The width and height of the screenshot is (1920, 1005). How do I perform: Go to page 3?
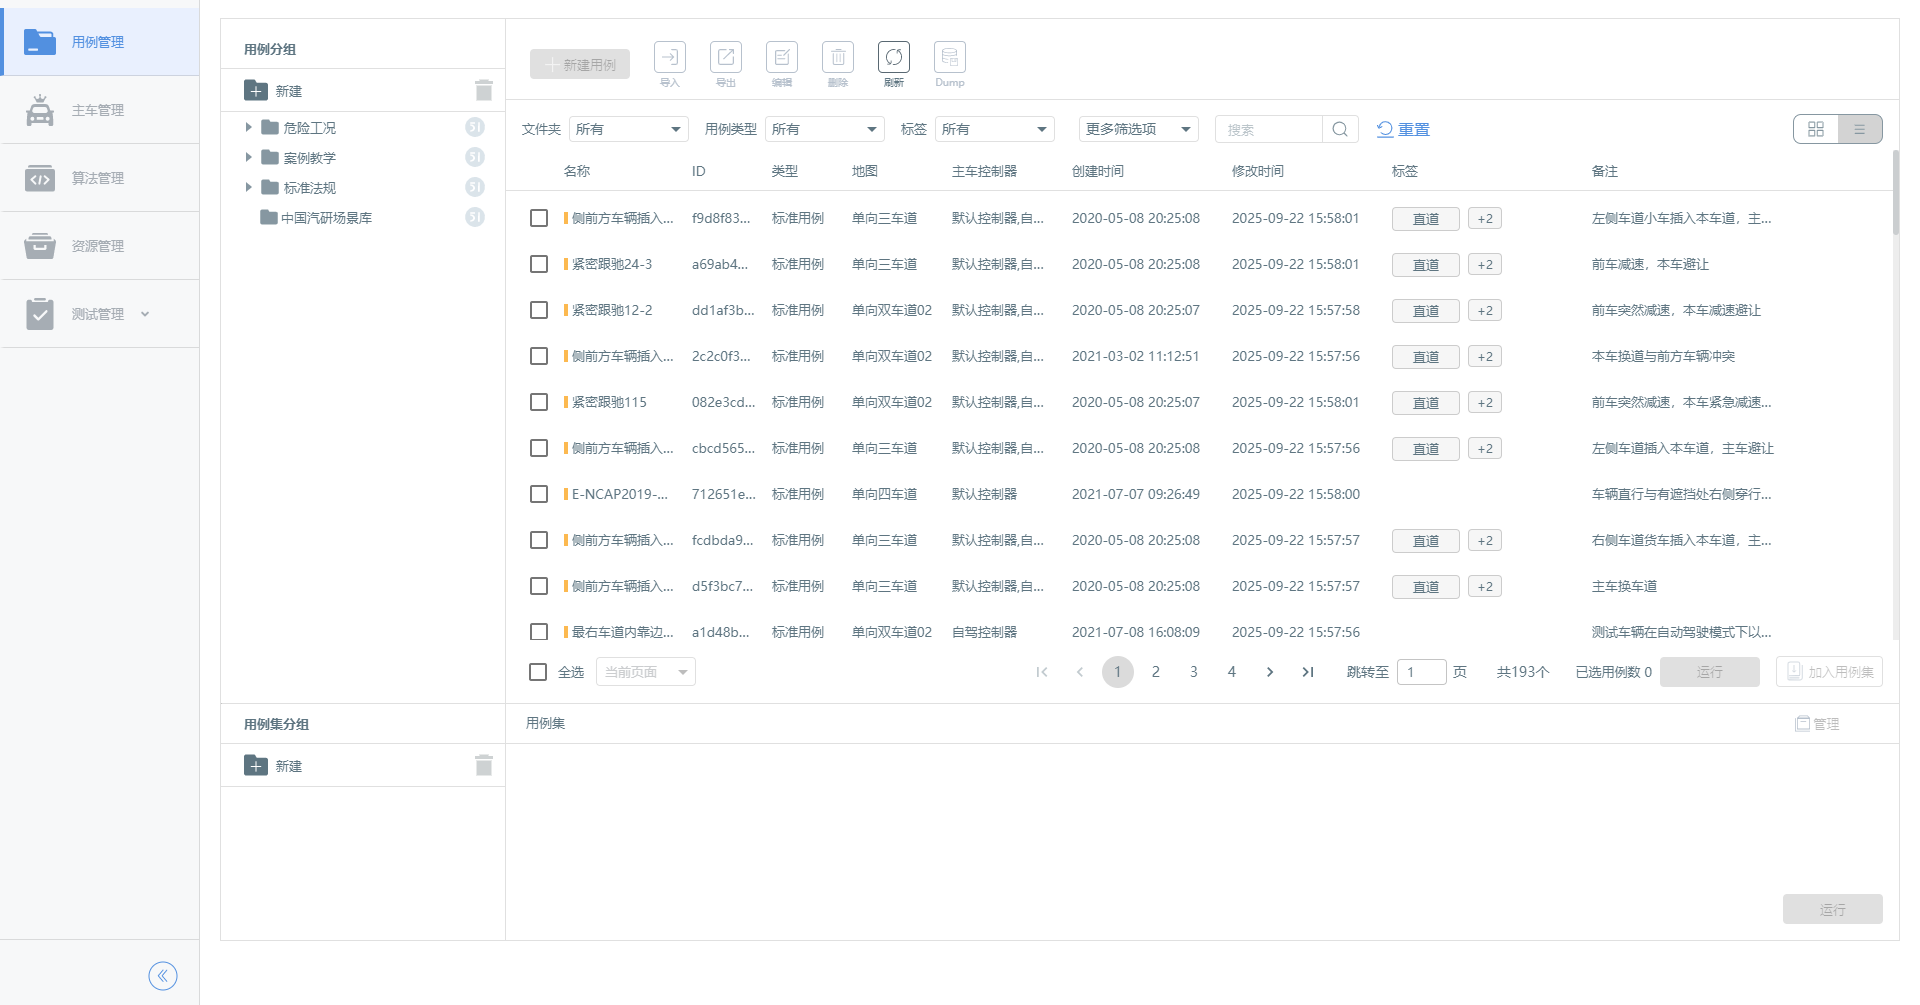point(1194,672)
